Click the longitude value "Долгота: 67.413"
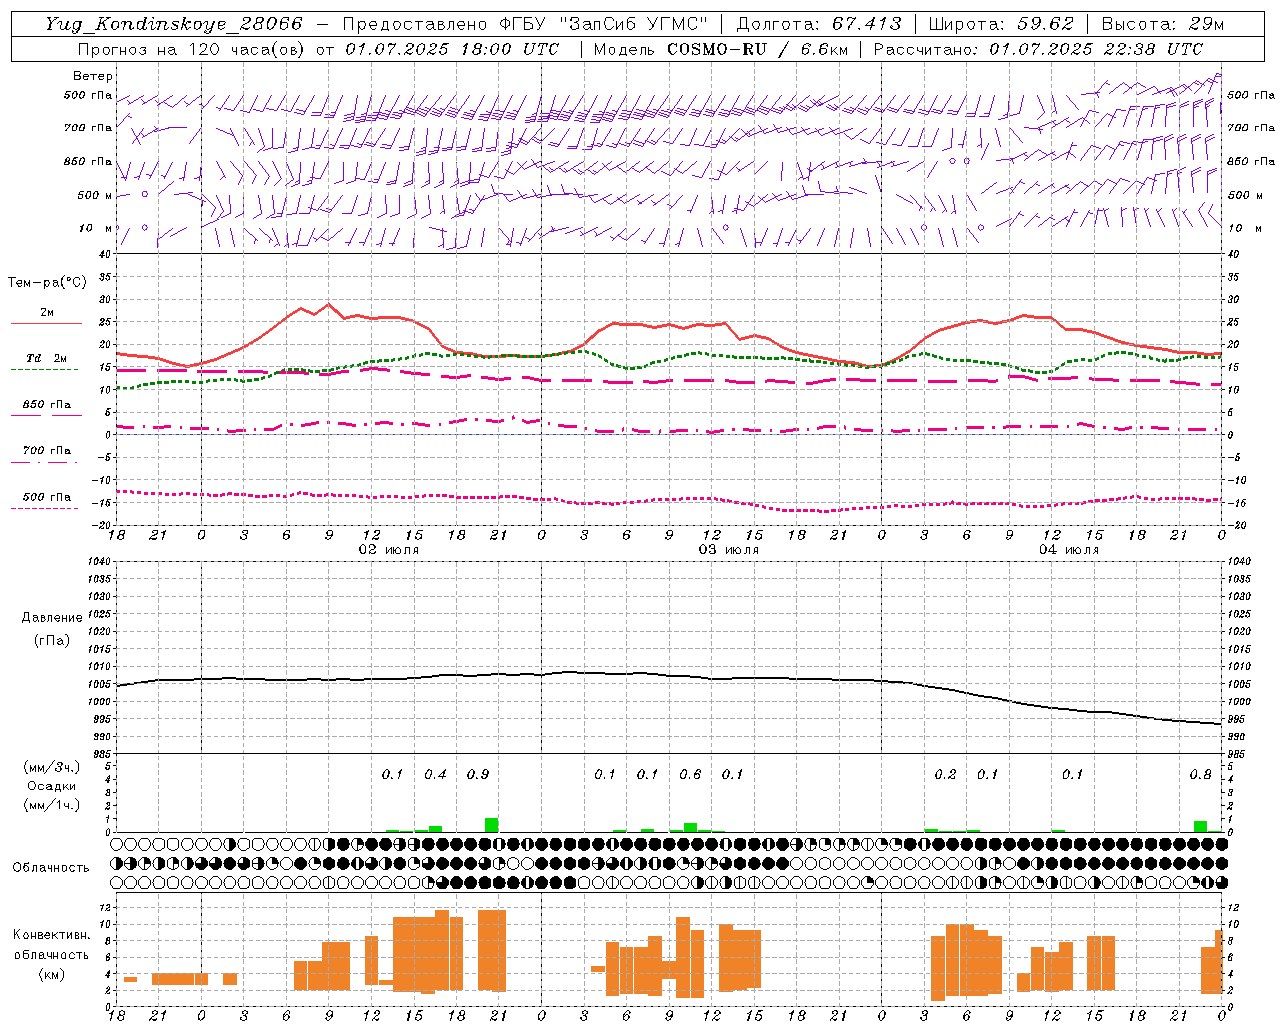1280x1024 pixels. [818, 24]
